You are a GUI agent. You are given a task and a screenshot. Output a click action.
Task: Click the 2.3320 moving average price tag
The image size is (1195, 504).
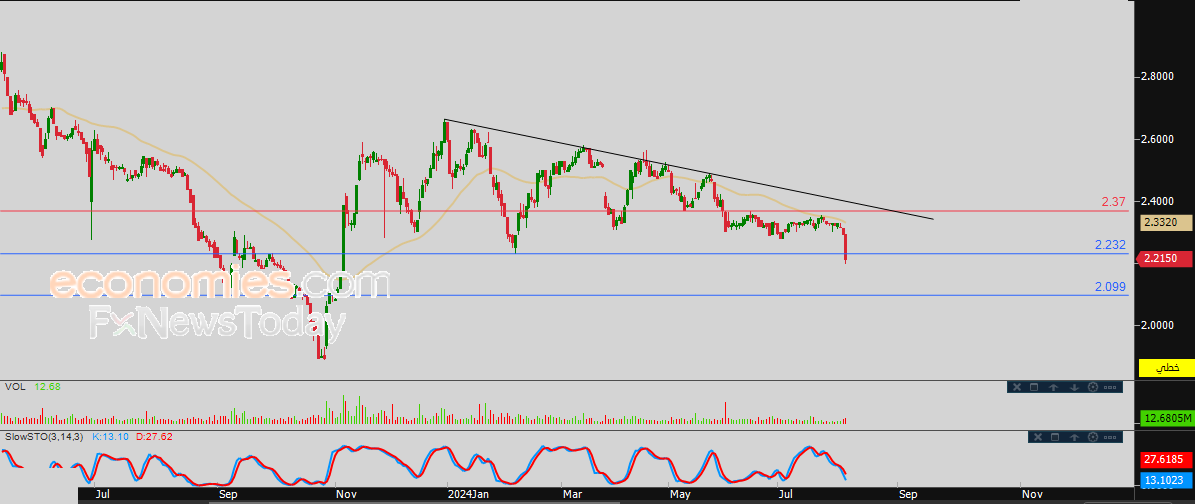tap(1165, 223)
